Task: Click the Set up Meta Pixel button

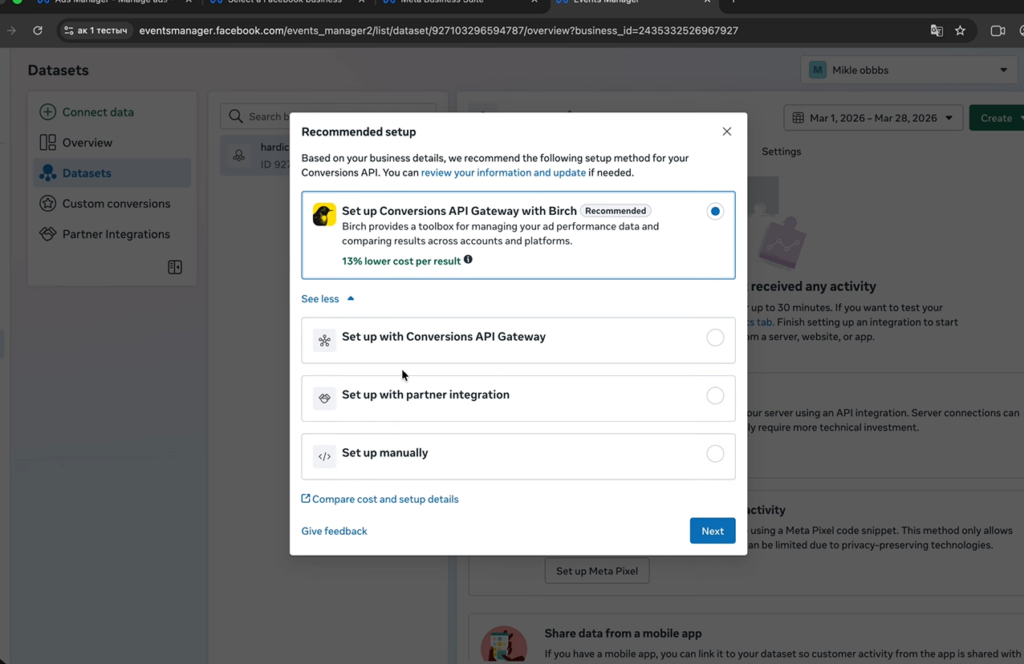Action: click(597, 571)
